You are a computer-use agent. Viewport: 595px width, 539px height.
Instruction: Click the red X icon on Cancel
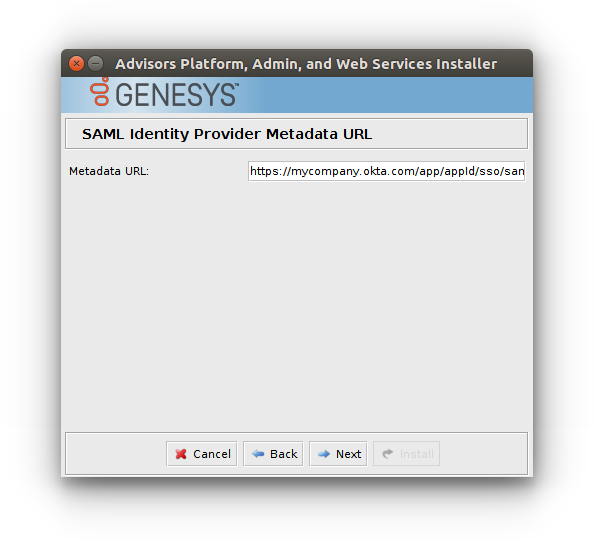coord(181,454)
